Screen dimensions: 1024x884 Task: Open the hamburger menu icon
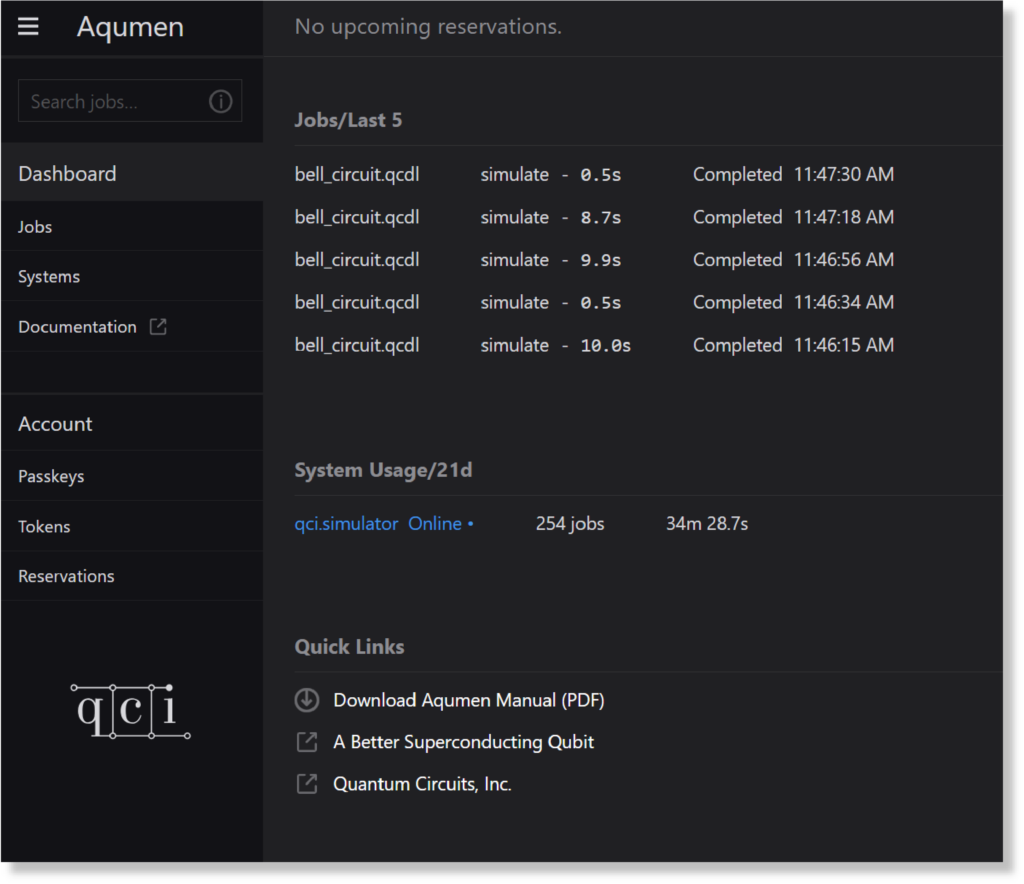pyautogui.click(x=28, y=27)
